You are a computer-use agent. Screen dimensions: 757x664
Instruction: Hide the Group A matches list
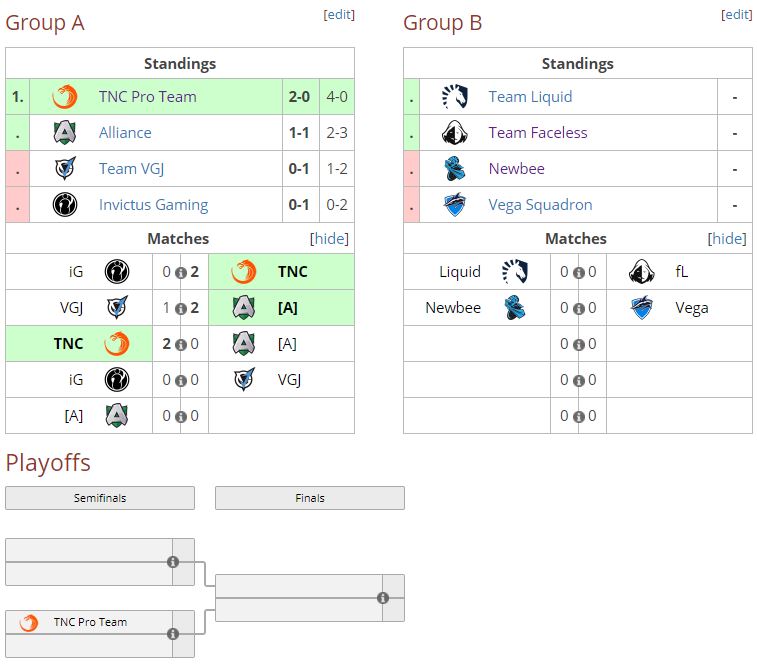coord(329,239)
